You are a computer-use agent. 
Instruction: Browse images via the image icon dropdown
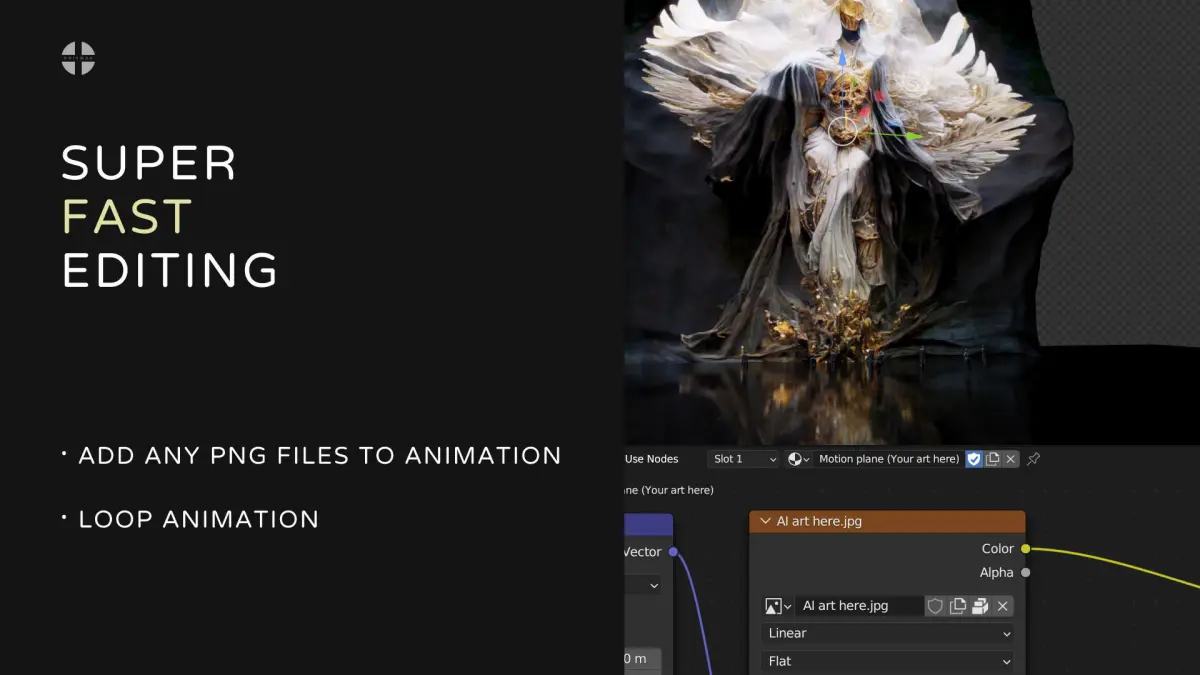(778, 606)
